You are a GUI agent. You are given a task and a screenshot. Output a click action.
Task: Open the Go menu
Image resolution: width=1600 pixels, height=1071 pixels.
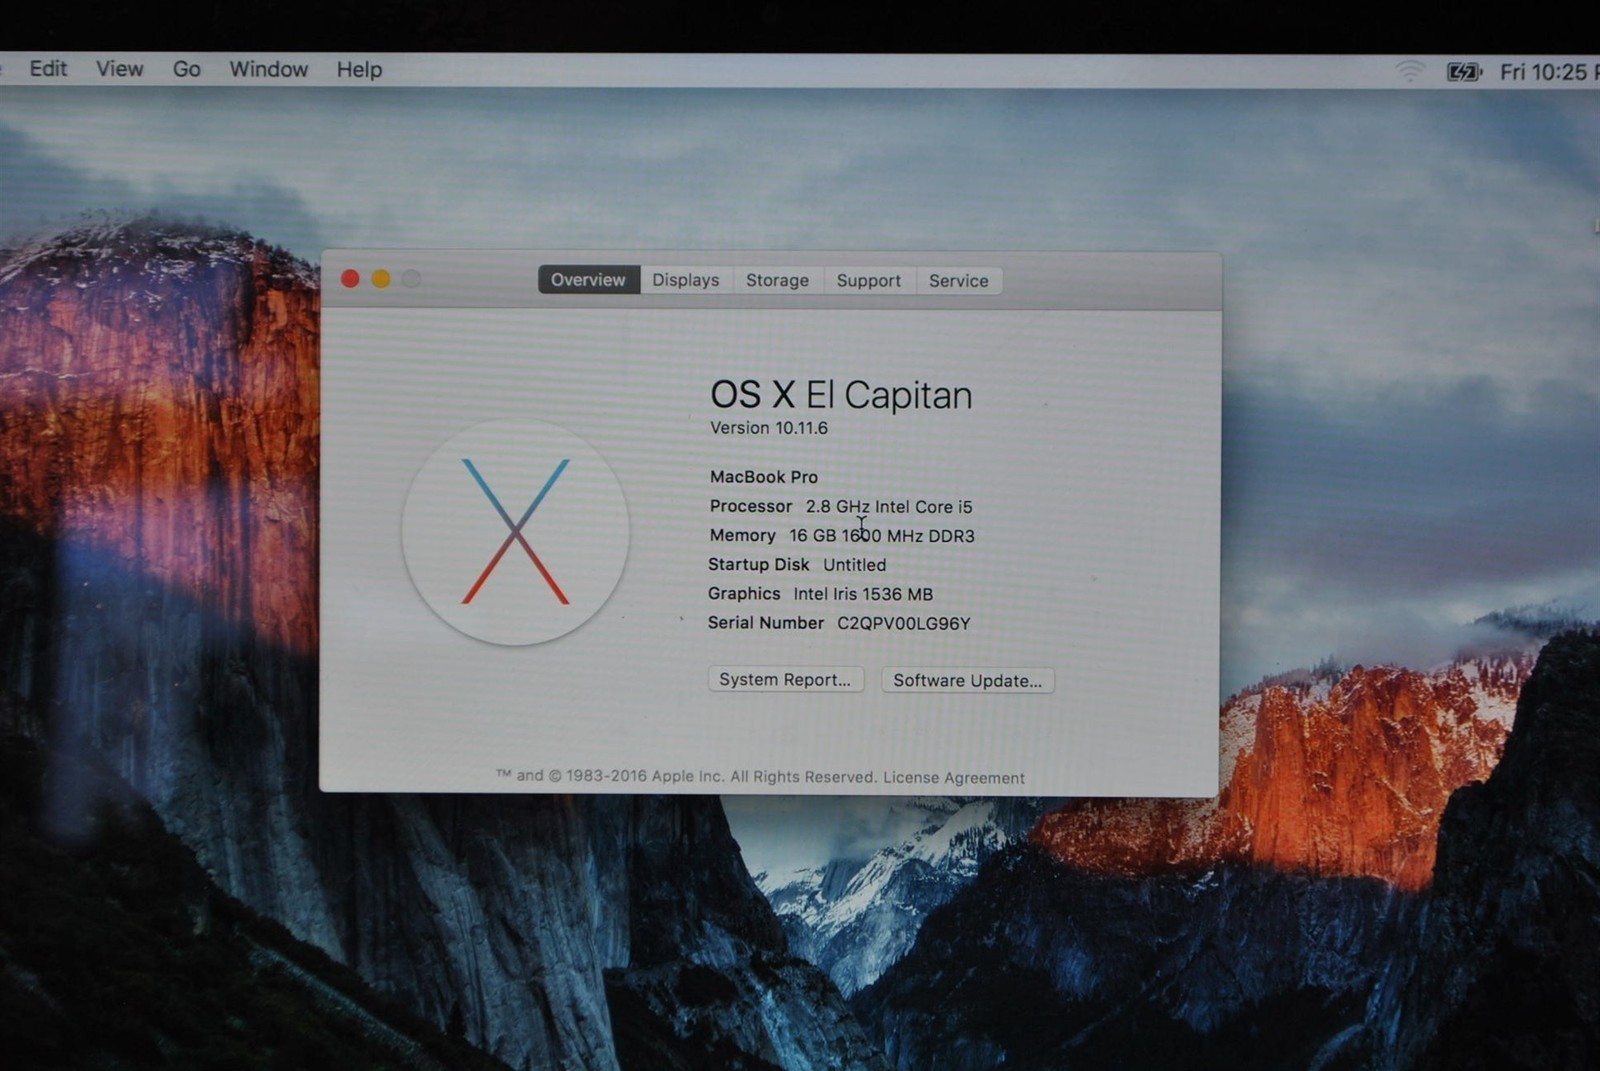click(x=187, y=69)
